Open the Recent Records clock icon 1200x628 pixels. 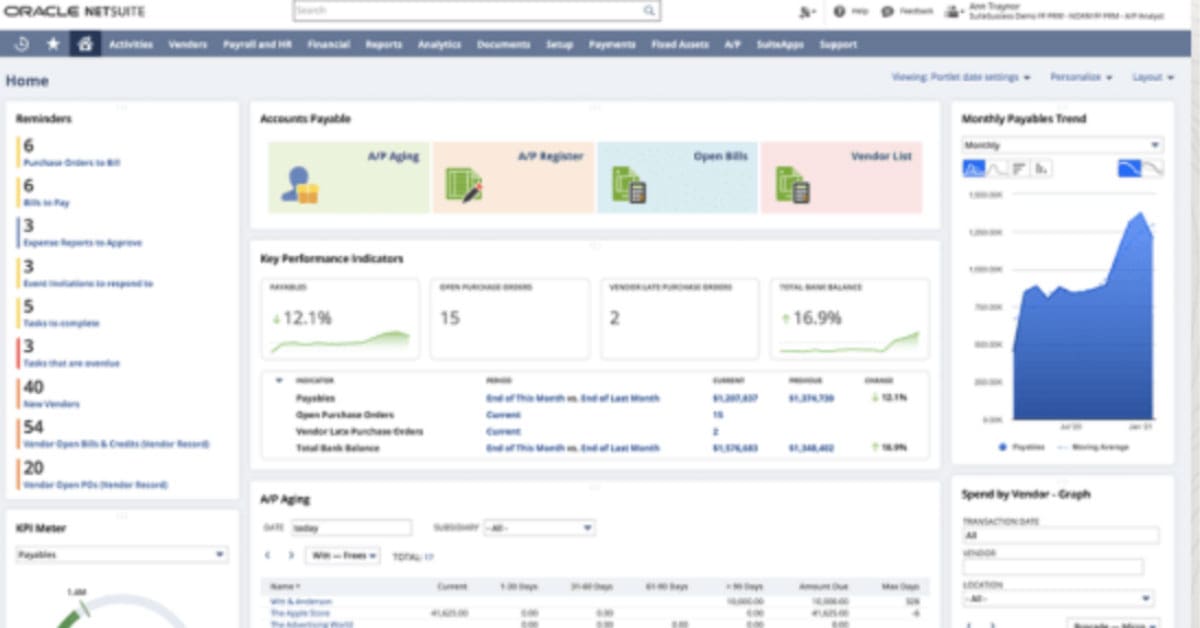click(23, 44)
